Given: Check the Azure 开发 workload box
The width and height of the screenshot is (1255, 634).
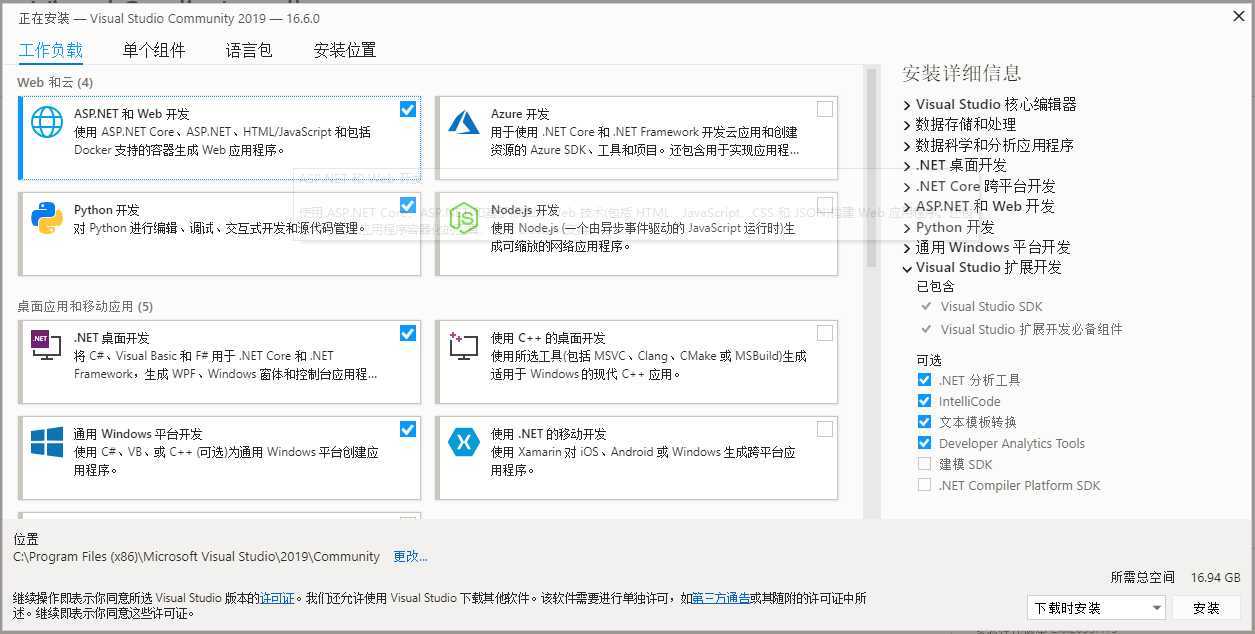Looking at the screenshot, I should 825,110.
